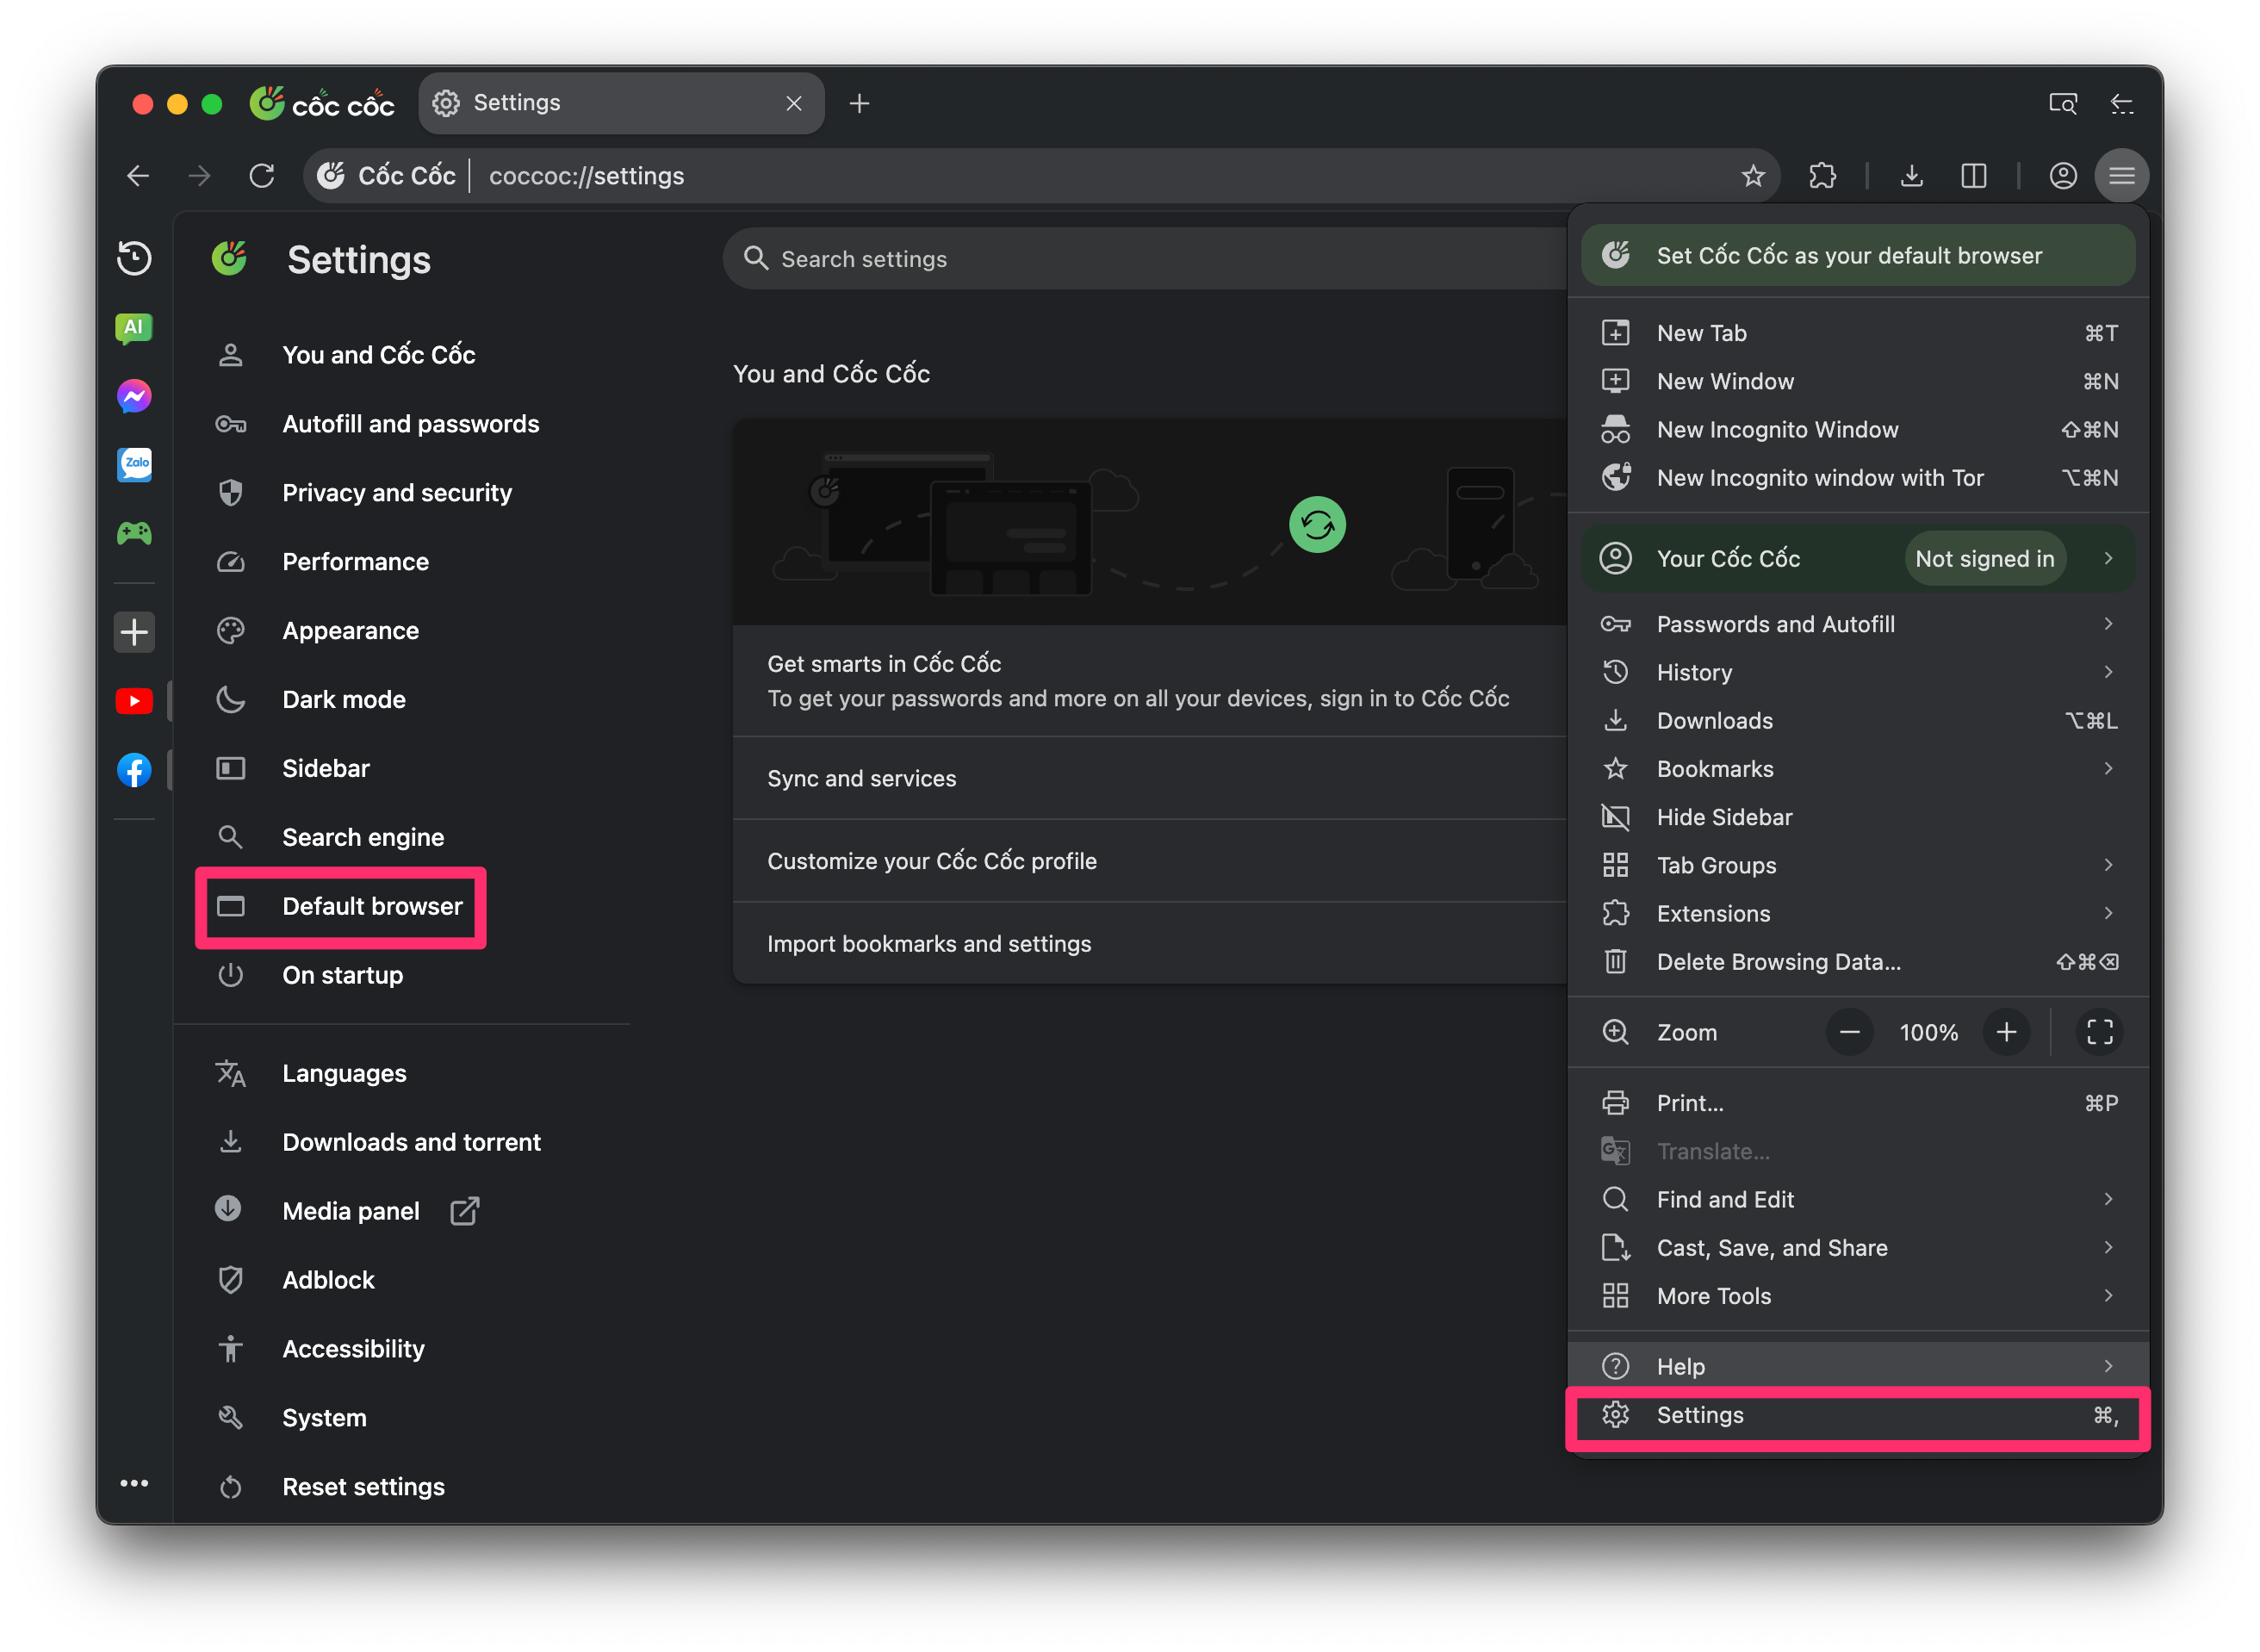The image size is (2260, 1652).
Task: Expand the Extensions submenu
Action: click(x=2108, y=913)
